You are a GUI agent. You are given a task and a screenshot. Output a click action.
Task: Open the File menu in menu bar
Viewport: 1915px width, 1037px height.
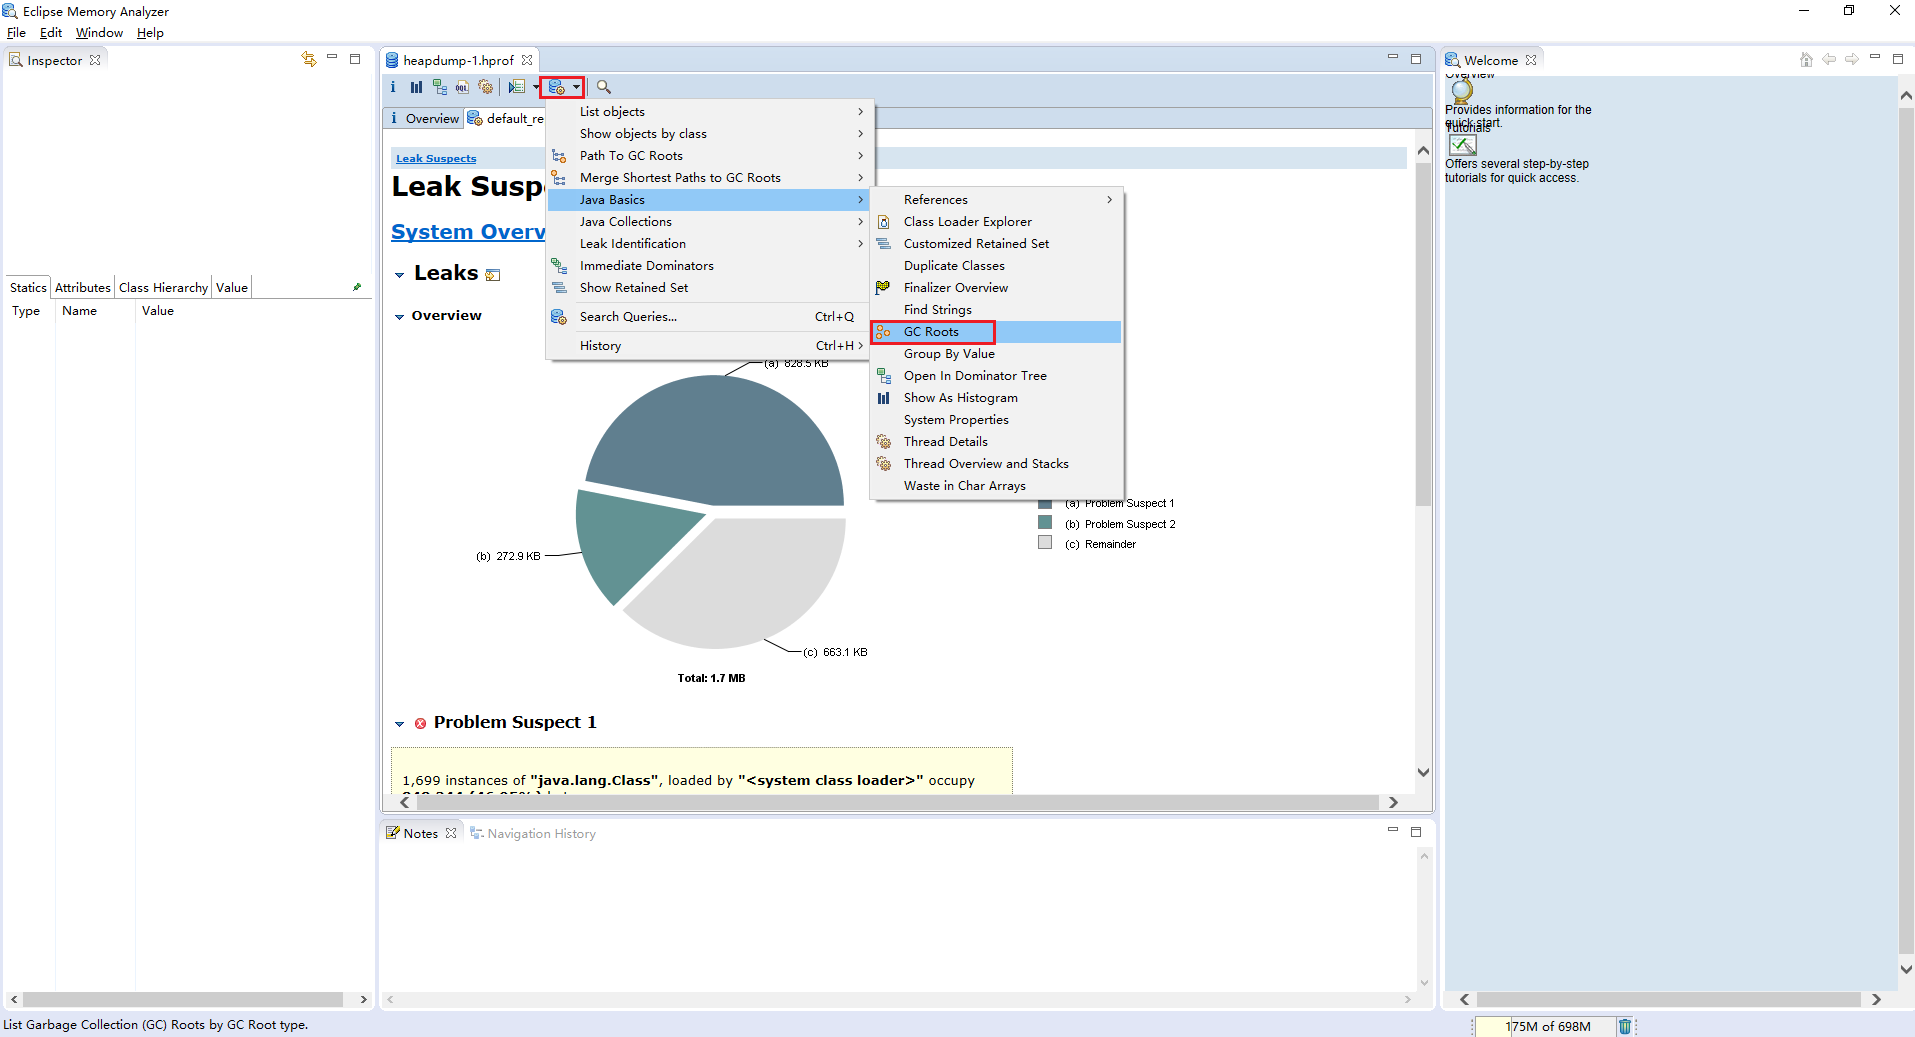pyautogui.click(x=16, y=33)
